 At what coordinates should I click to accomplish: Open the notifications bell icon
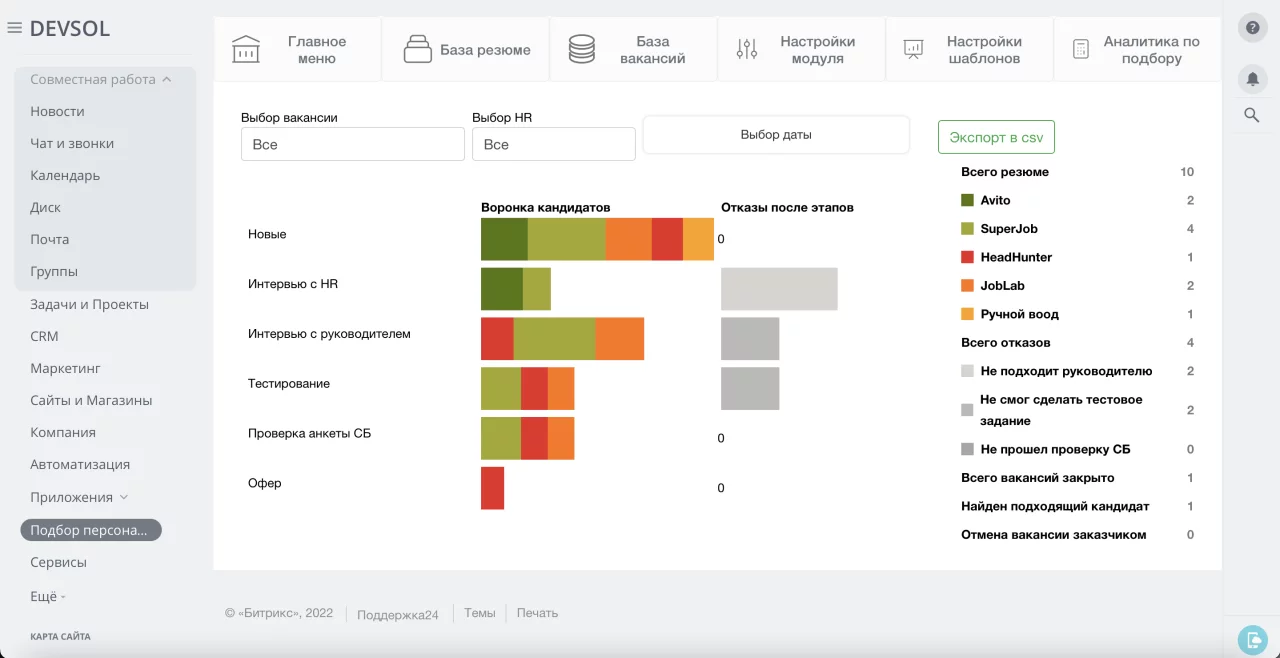tap(1252, 78)
